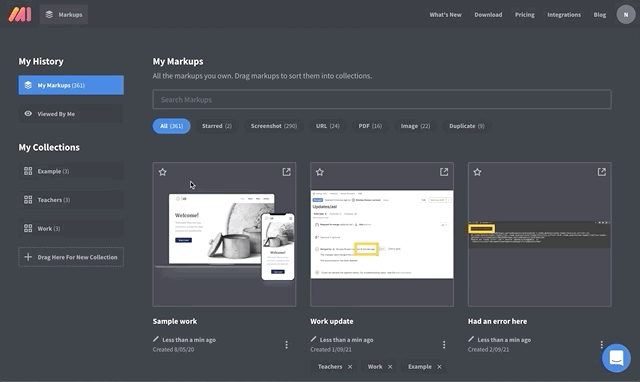
Task: Click the Markup Hero logo
Action: click(20, 14)
